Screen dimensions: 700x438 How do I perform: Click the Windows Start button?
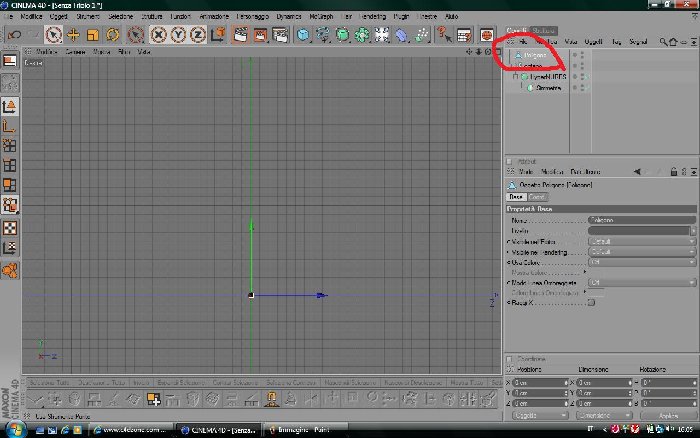click(15, 430)
